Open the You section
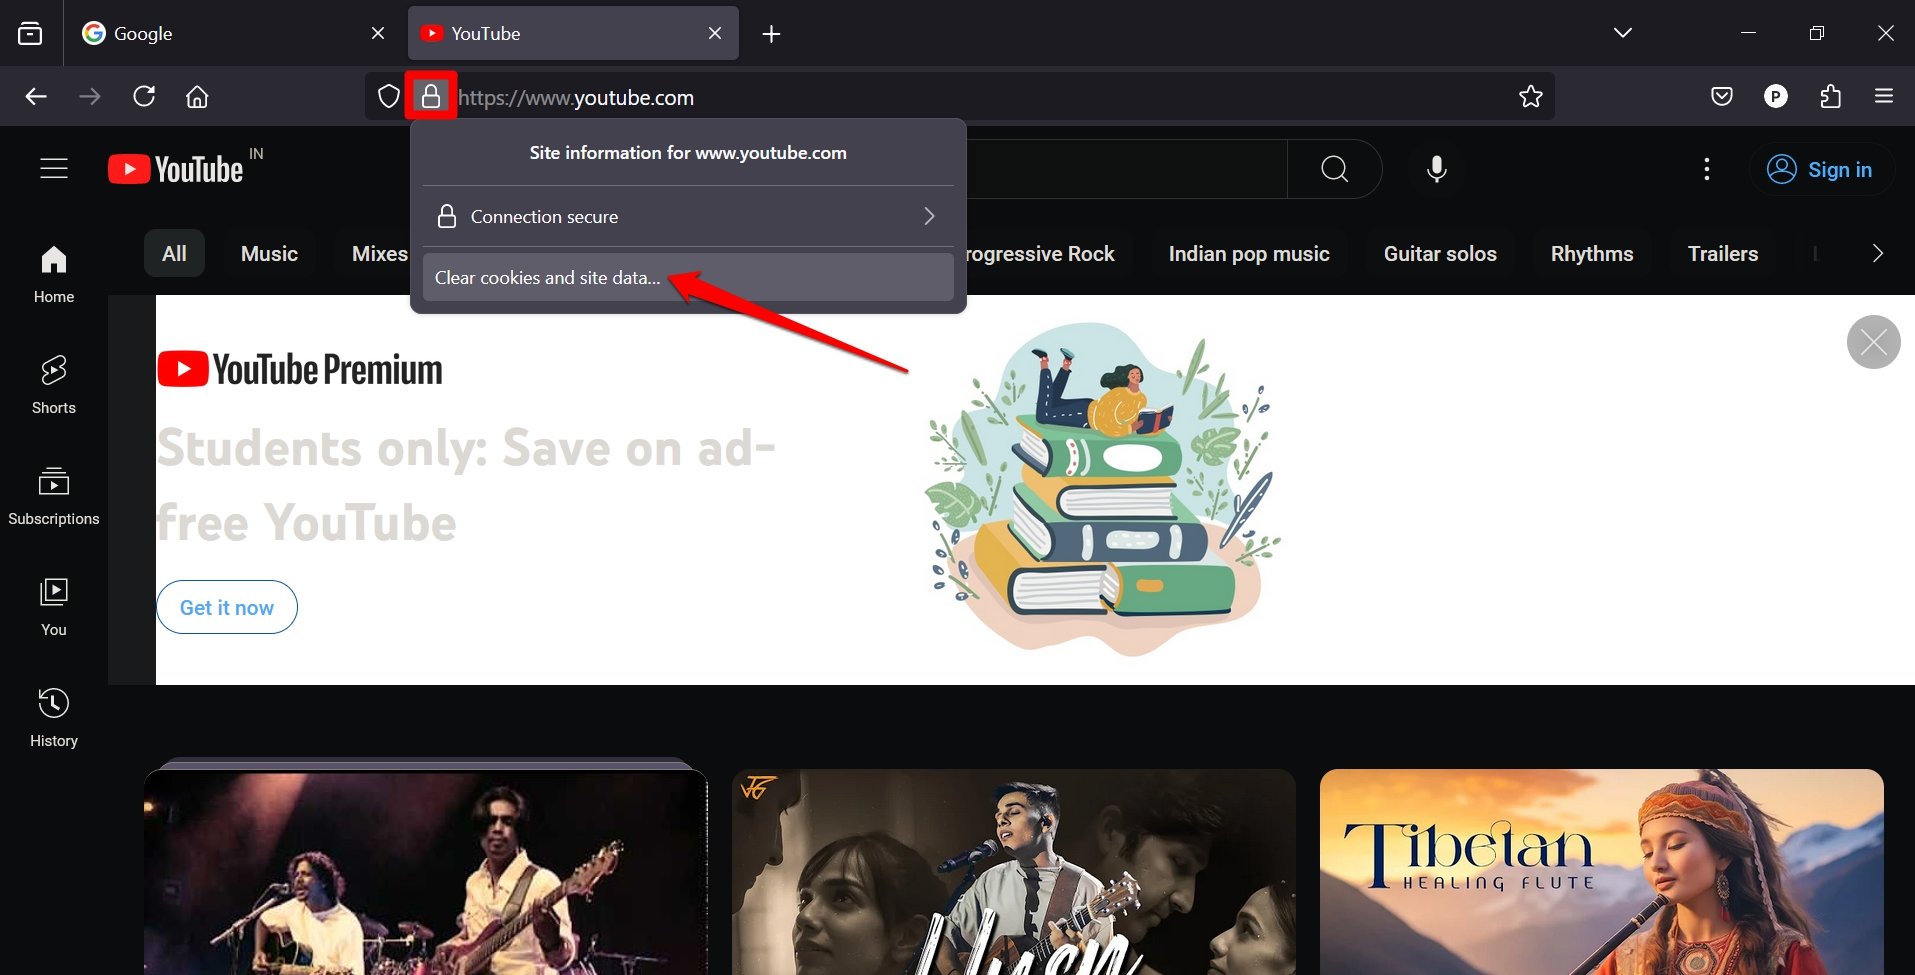The height and width of the screenshot is (975, 1915). [x=54, y=607]
